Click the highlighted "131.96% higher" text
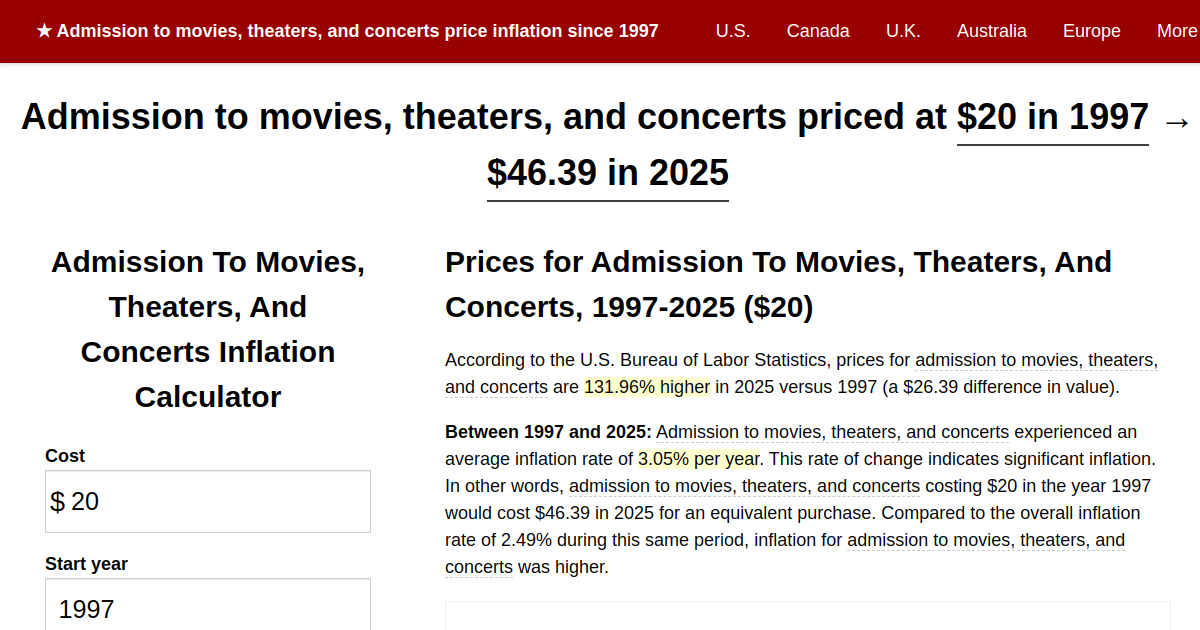Image resolution: width=1200 pixels, height=630 pixels. tap(647, 387)
